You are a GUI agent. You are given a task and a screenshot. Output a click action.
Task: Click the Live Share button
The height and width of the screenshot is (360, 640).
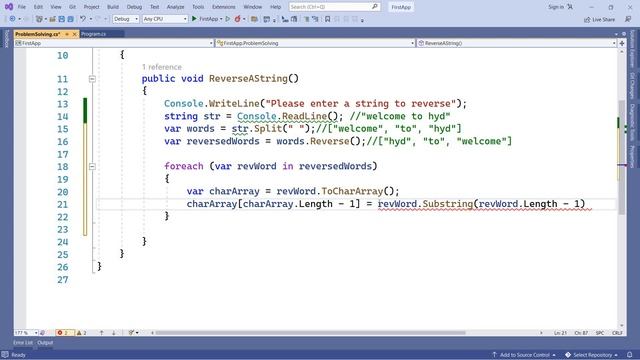pos(599,20)
